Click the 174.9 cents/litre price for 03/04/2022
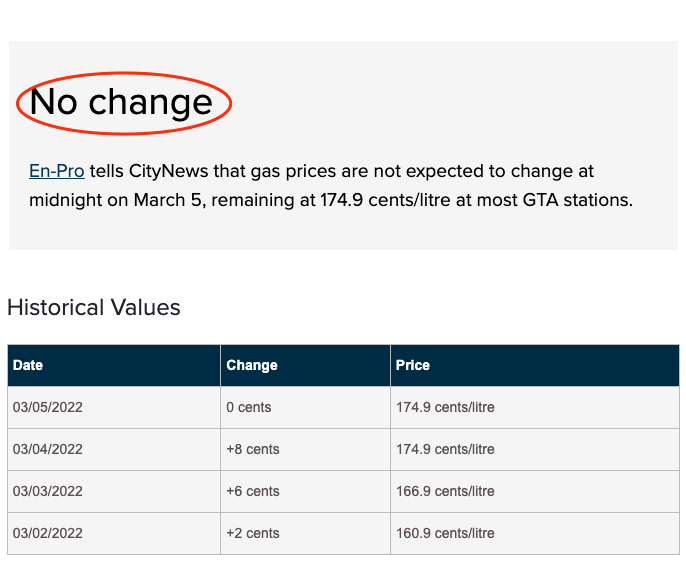This screenshot has width=686, height=572. (535, 449)
